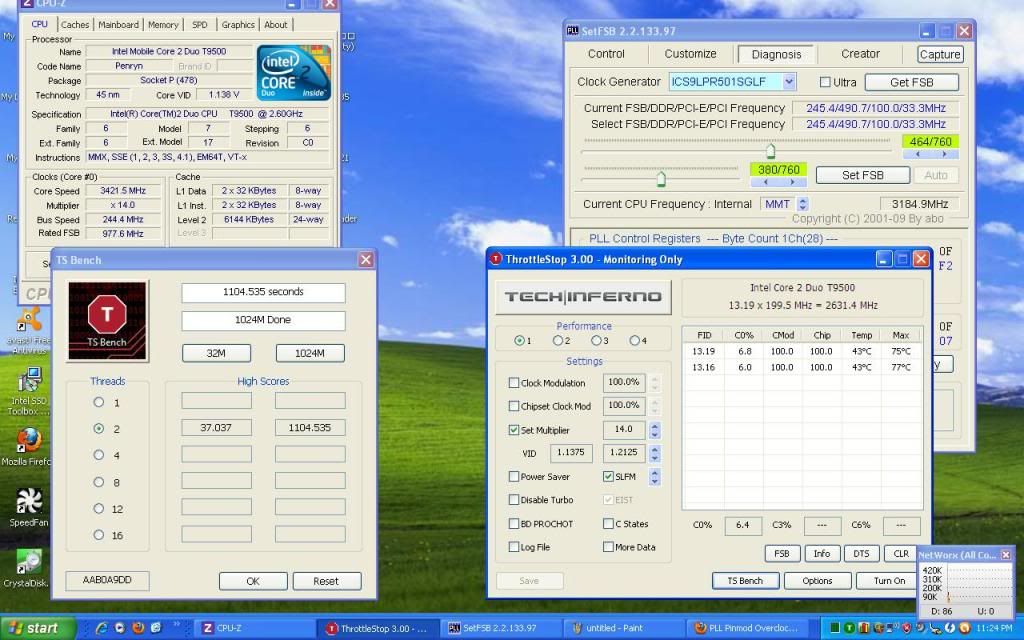The width and height of the screenshot is (1024, 640).
Task: Click the Internet Explorer quick launch icon
Action: pyautogui.click(x=101, y=628)
